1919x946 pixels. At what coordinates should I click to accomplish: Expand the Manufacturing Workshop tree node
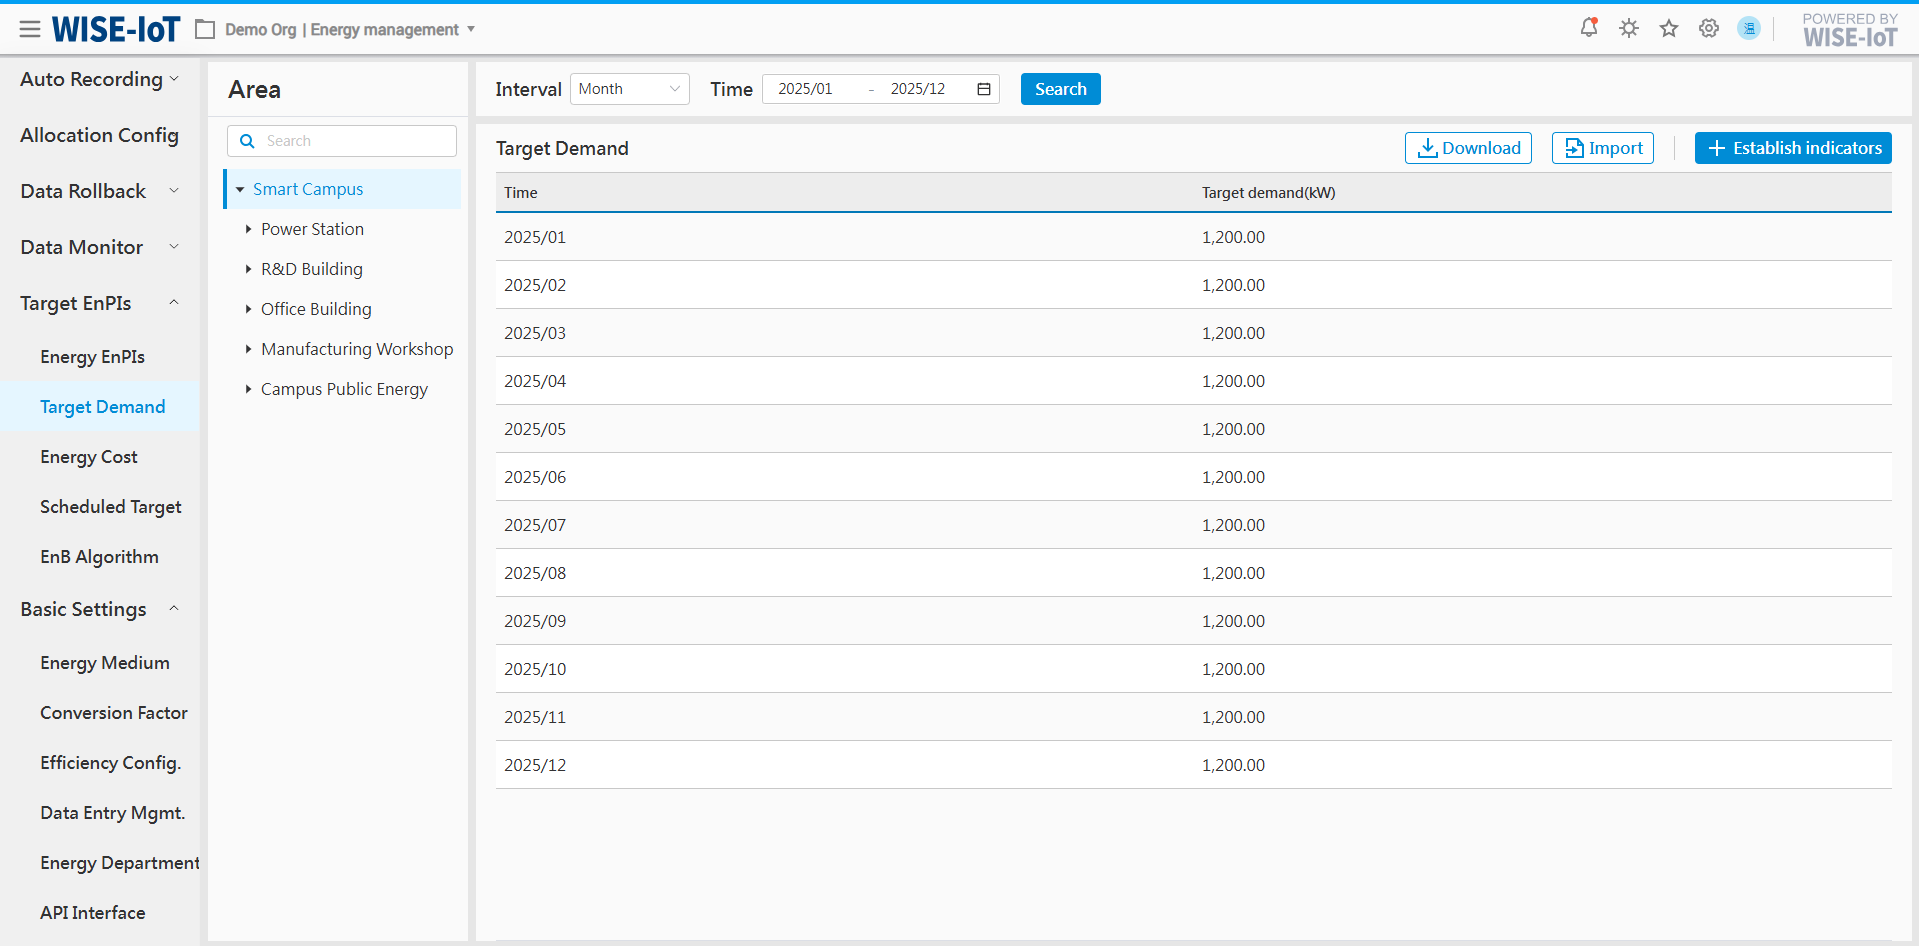coord(248,349)
